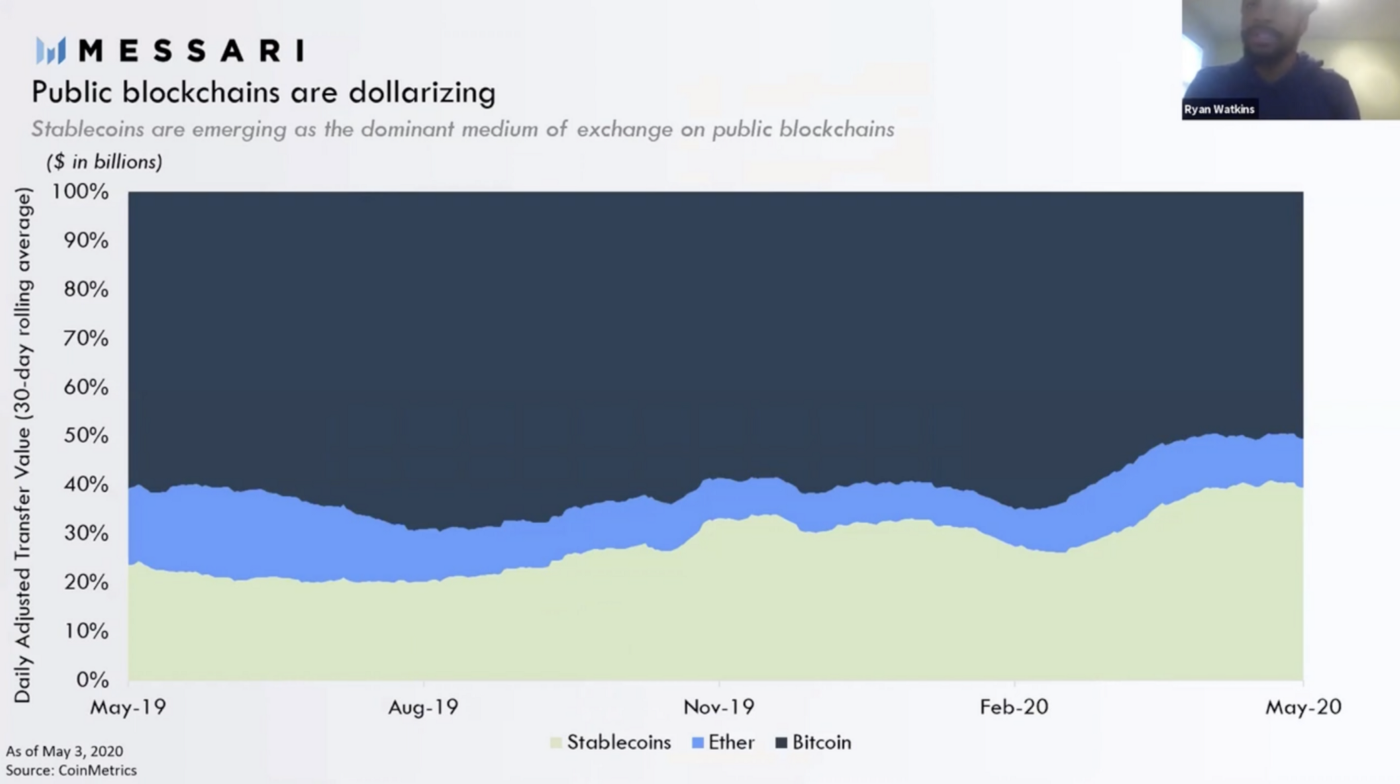Click the Ryan Watkins name tag
The image size is (1400, 784).
point(1220,109)
